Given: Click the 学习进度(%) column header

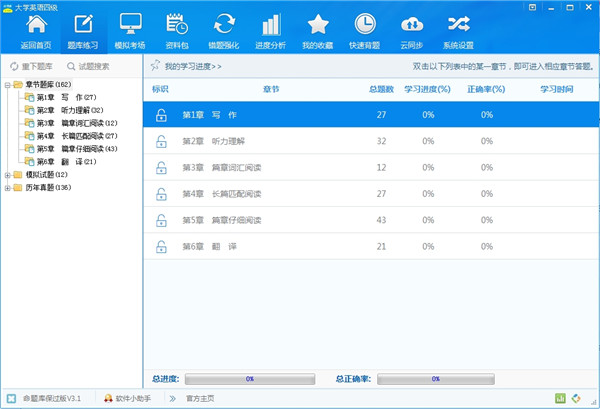Looking at the screenshot, I should tap(427, 89).
